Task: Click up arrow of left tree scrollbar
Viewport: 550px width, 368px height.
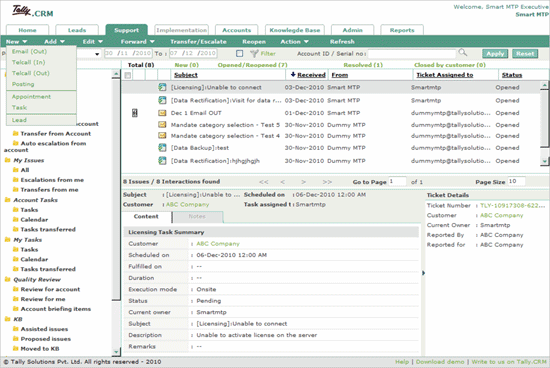Action: (116, 74)
